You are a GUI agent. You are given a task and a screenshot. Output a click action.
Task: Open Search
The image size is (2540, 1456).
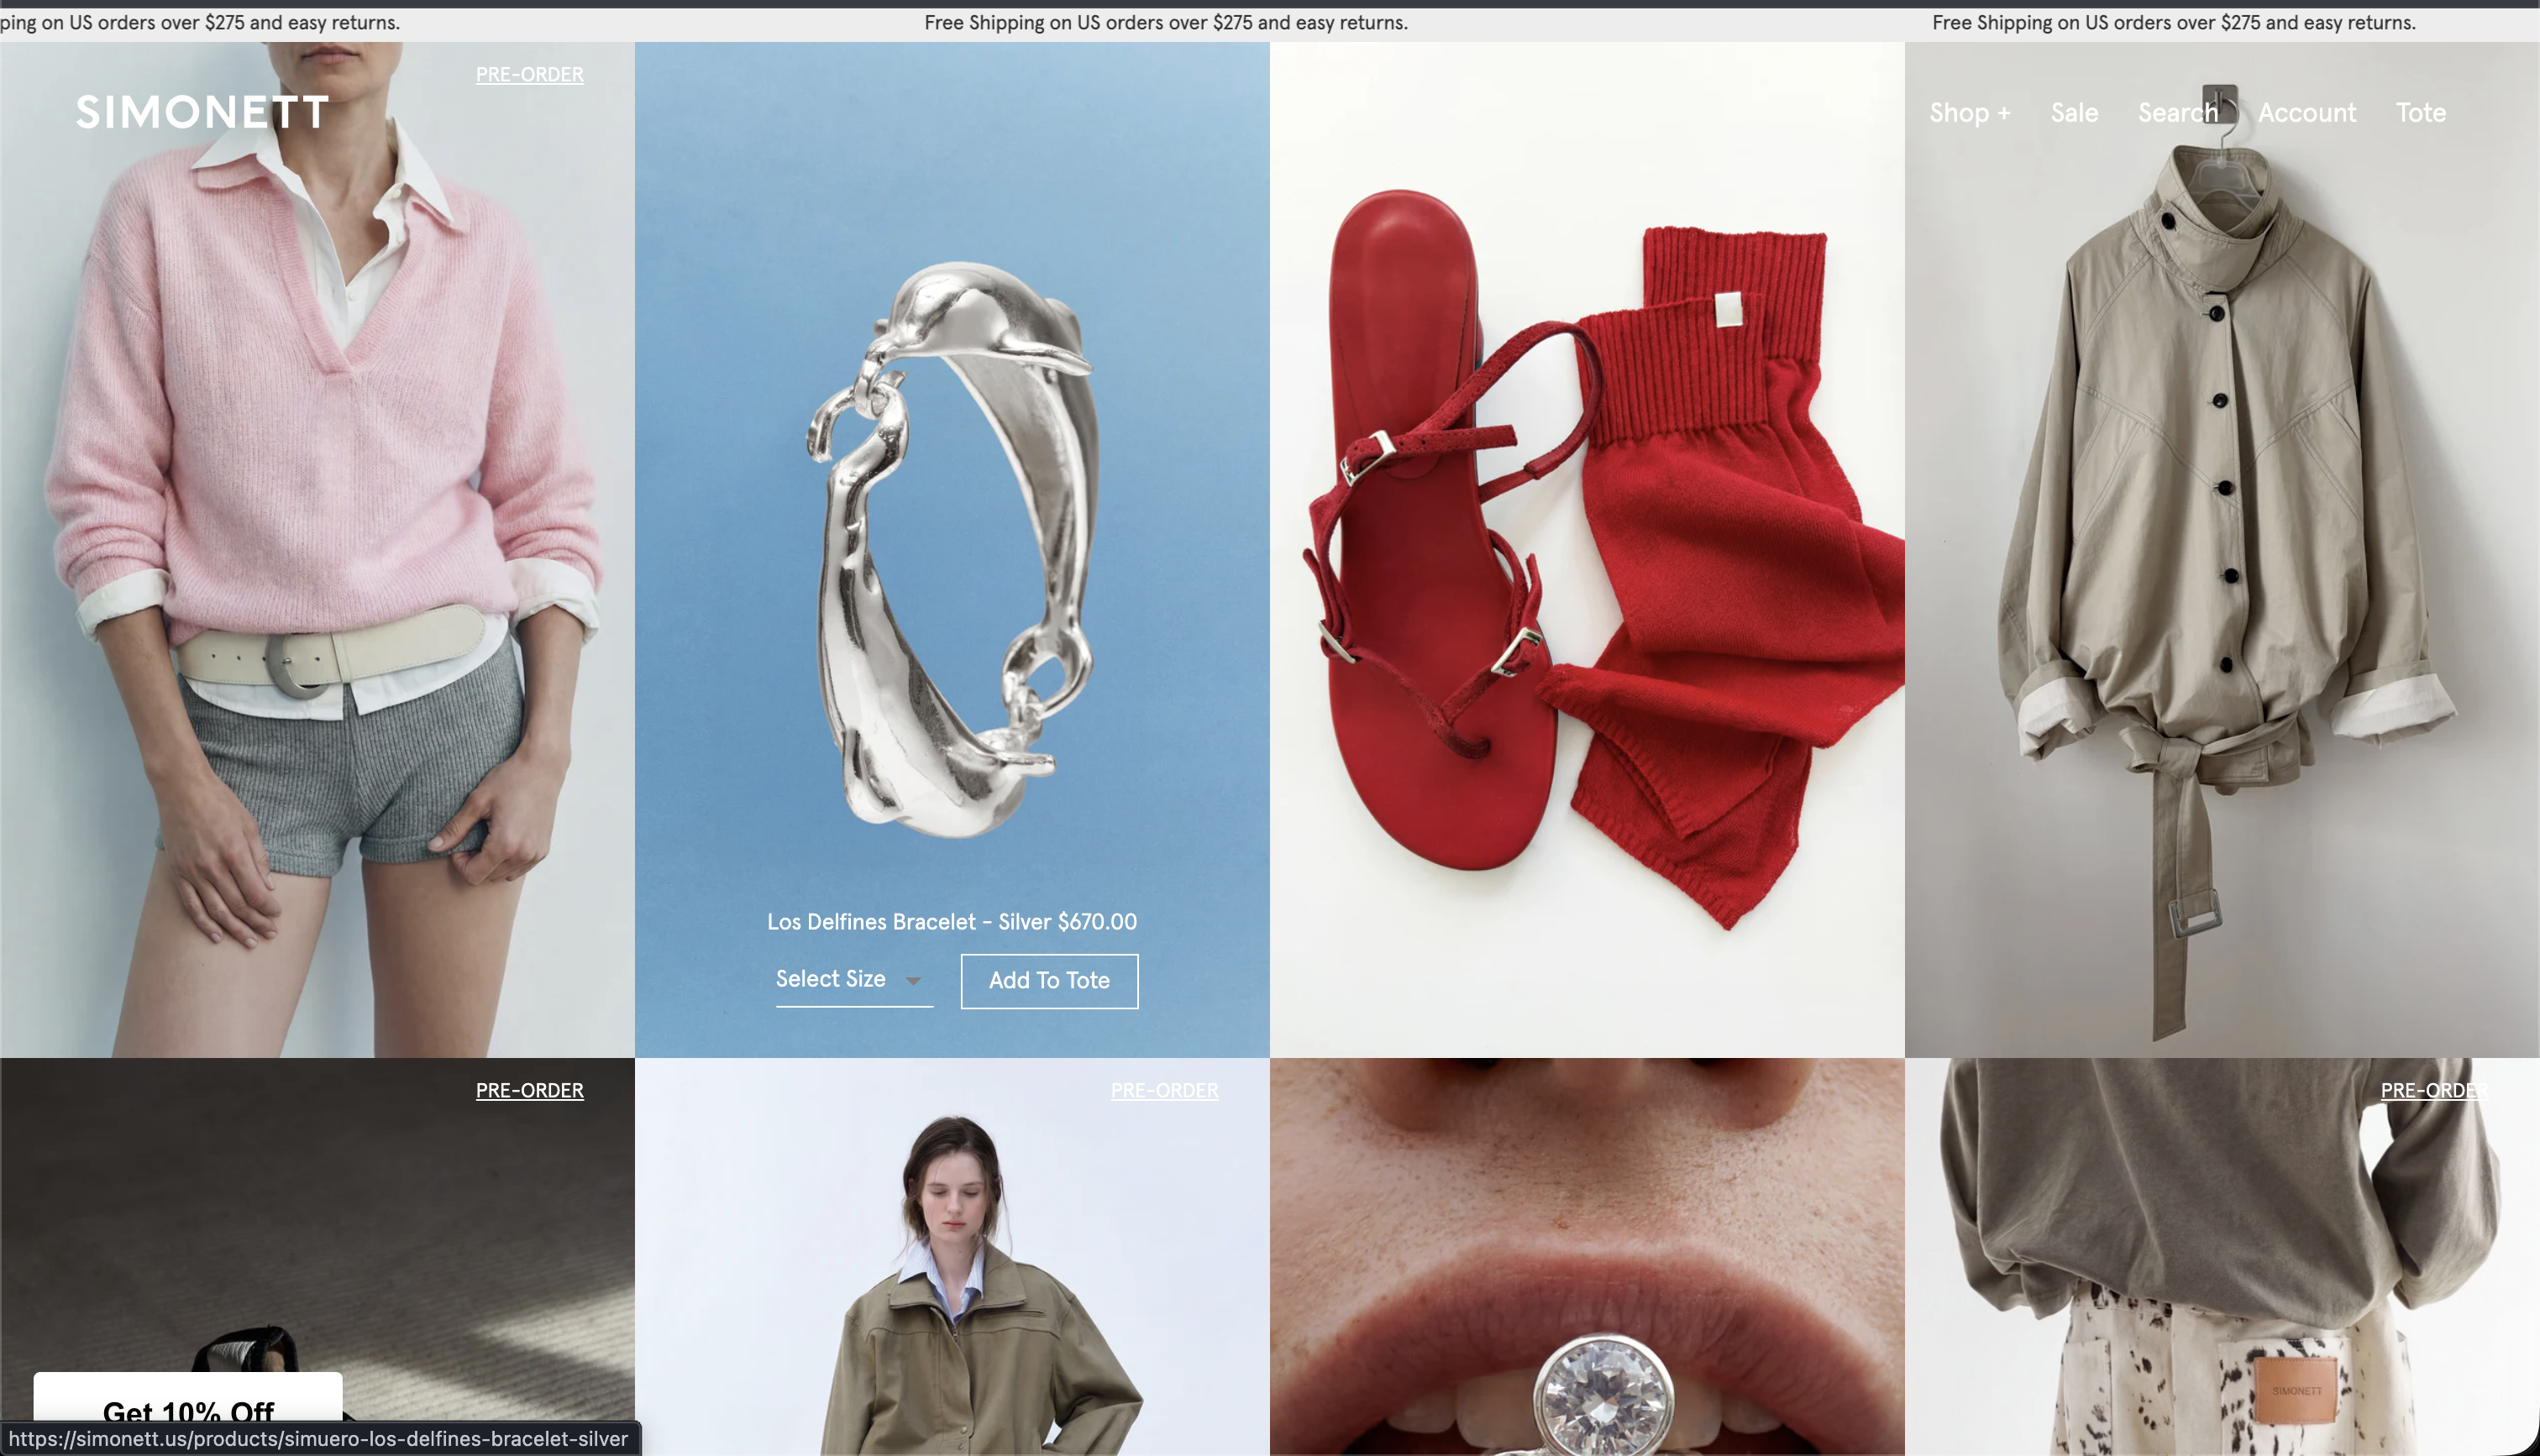pyautogui.click(x=2177, y=113)
